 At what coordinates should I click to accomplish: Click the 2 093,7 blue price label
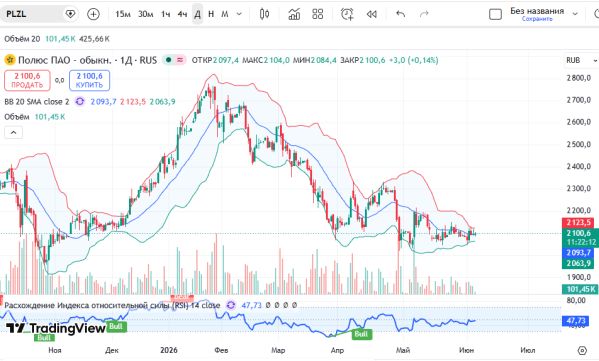(578, 253)
